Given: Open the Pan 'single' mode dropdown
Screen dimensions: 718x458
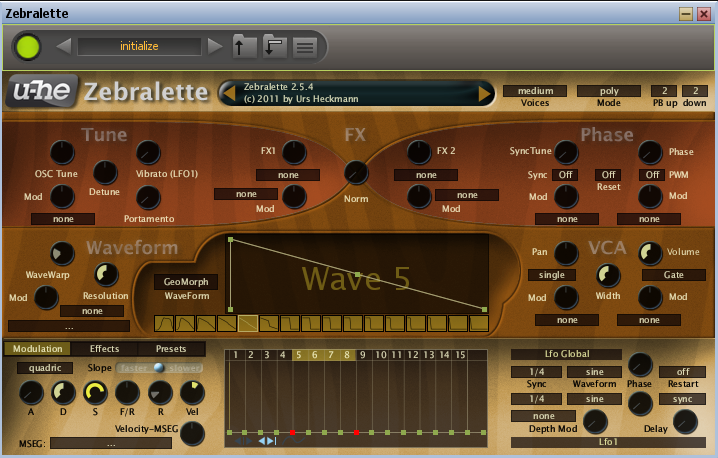Looking at the screenshot, I should point(551,275).
